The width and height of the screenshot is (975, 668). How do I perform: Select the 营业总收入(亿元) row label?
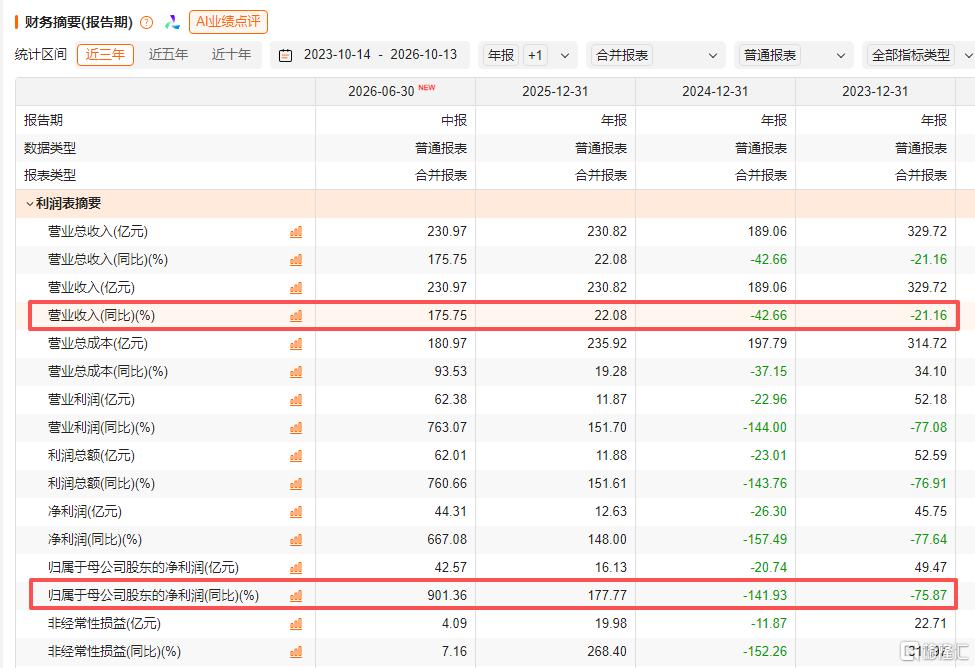(x=98, y=231)
